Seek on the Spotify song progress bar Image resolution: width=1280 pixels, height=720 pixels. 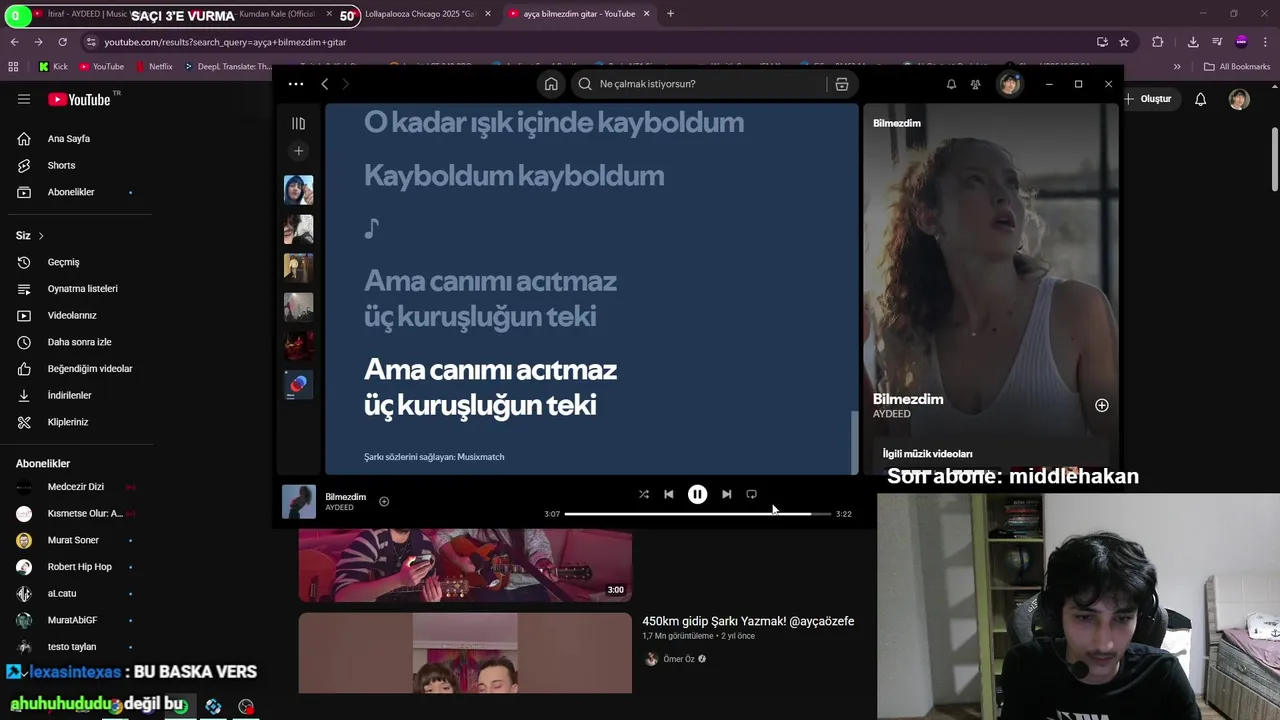tap(697, 514)
